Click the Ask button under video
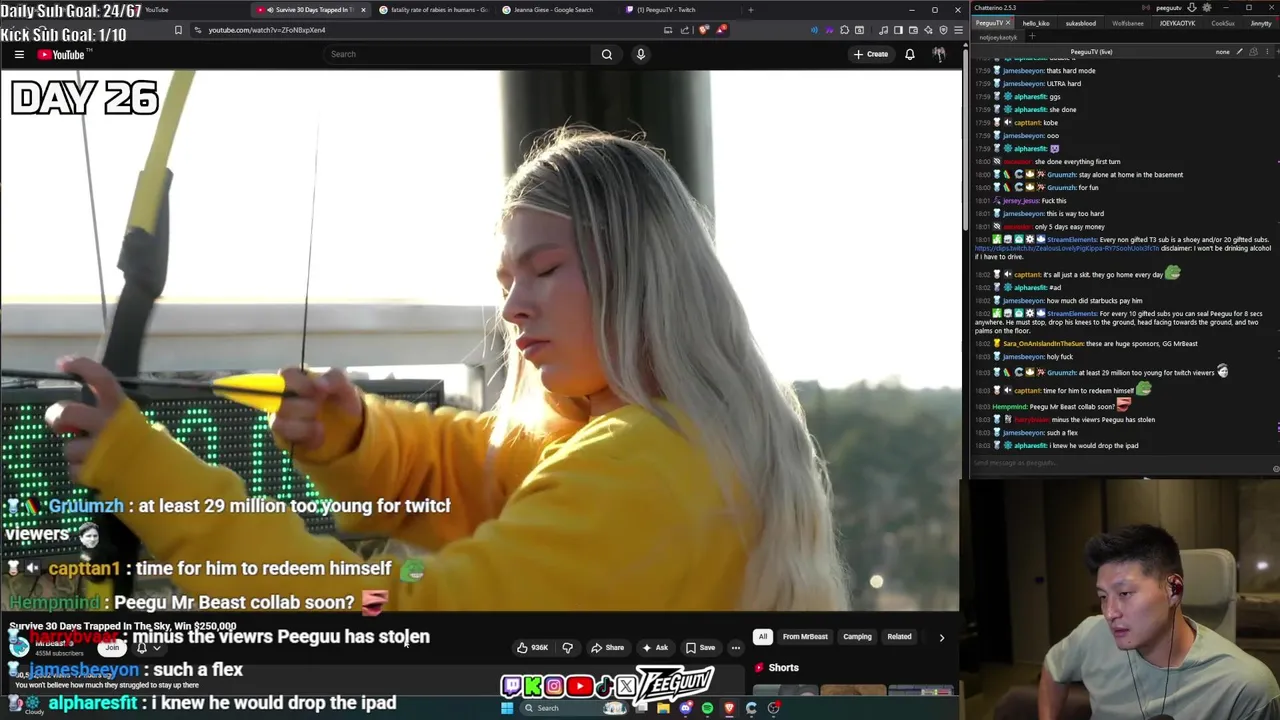Viewport: 1280px width, 720px height. coord(655,648)
